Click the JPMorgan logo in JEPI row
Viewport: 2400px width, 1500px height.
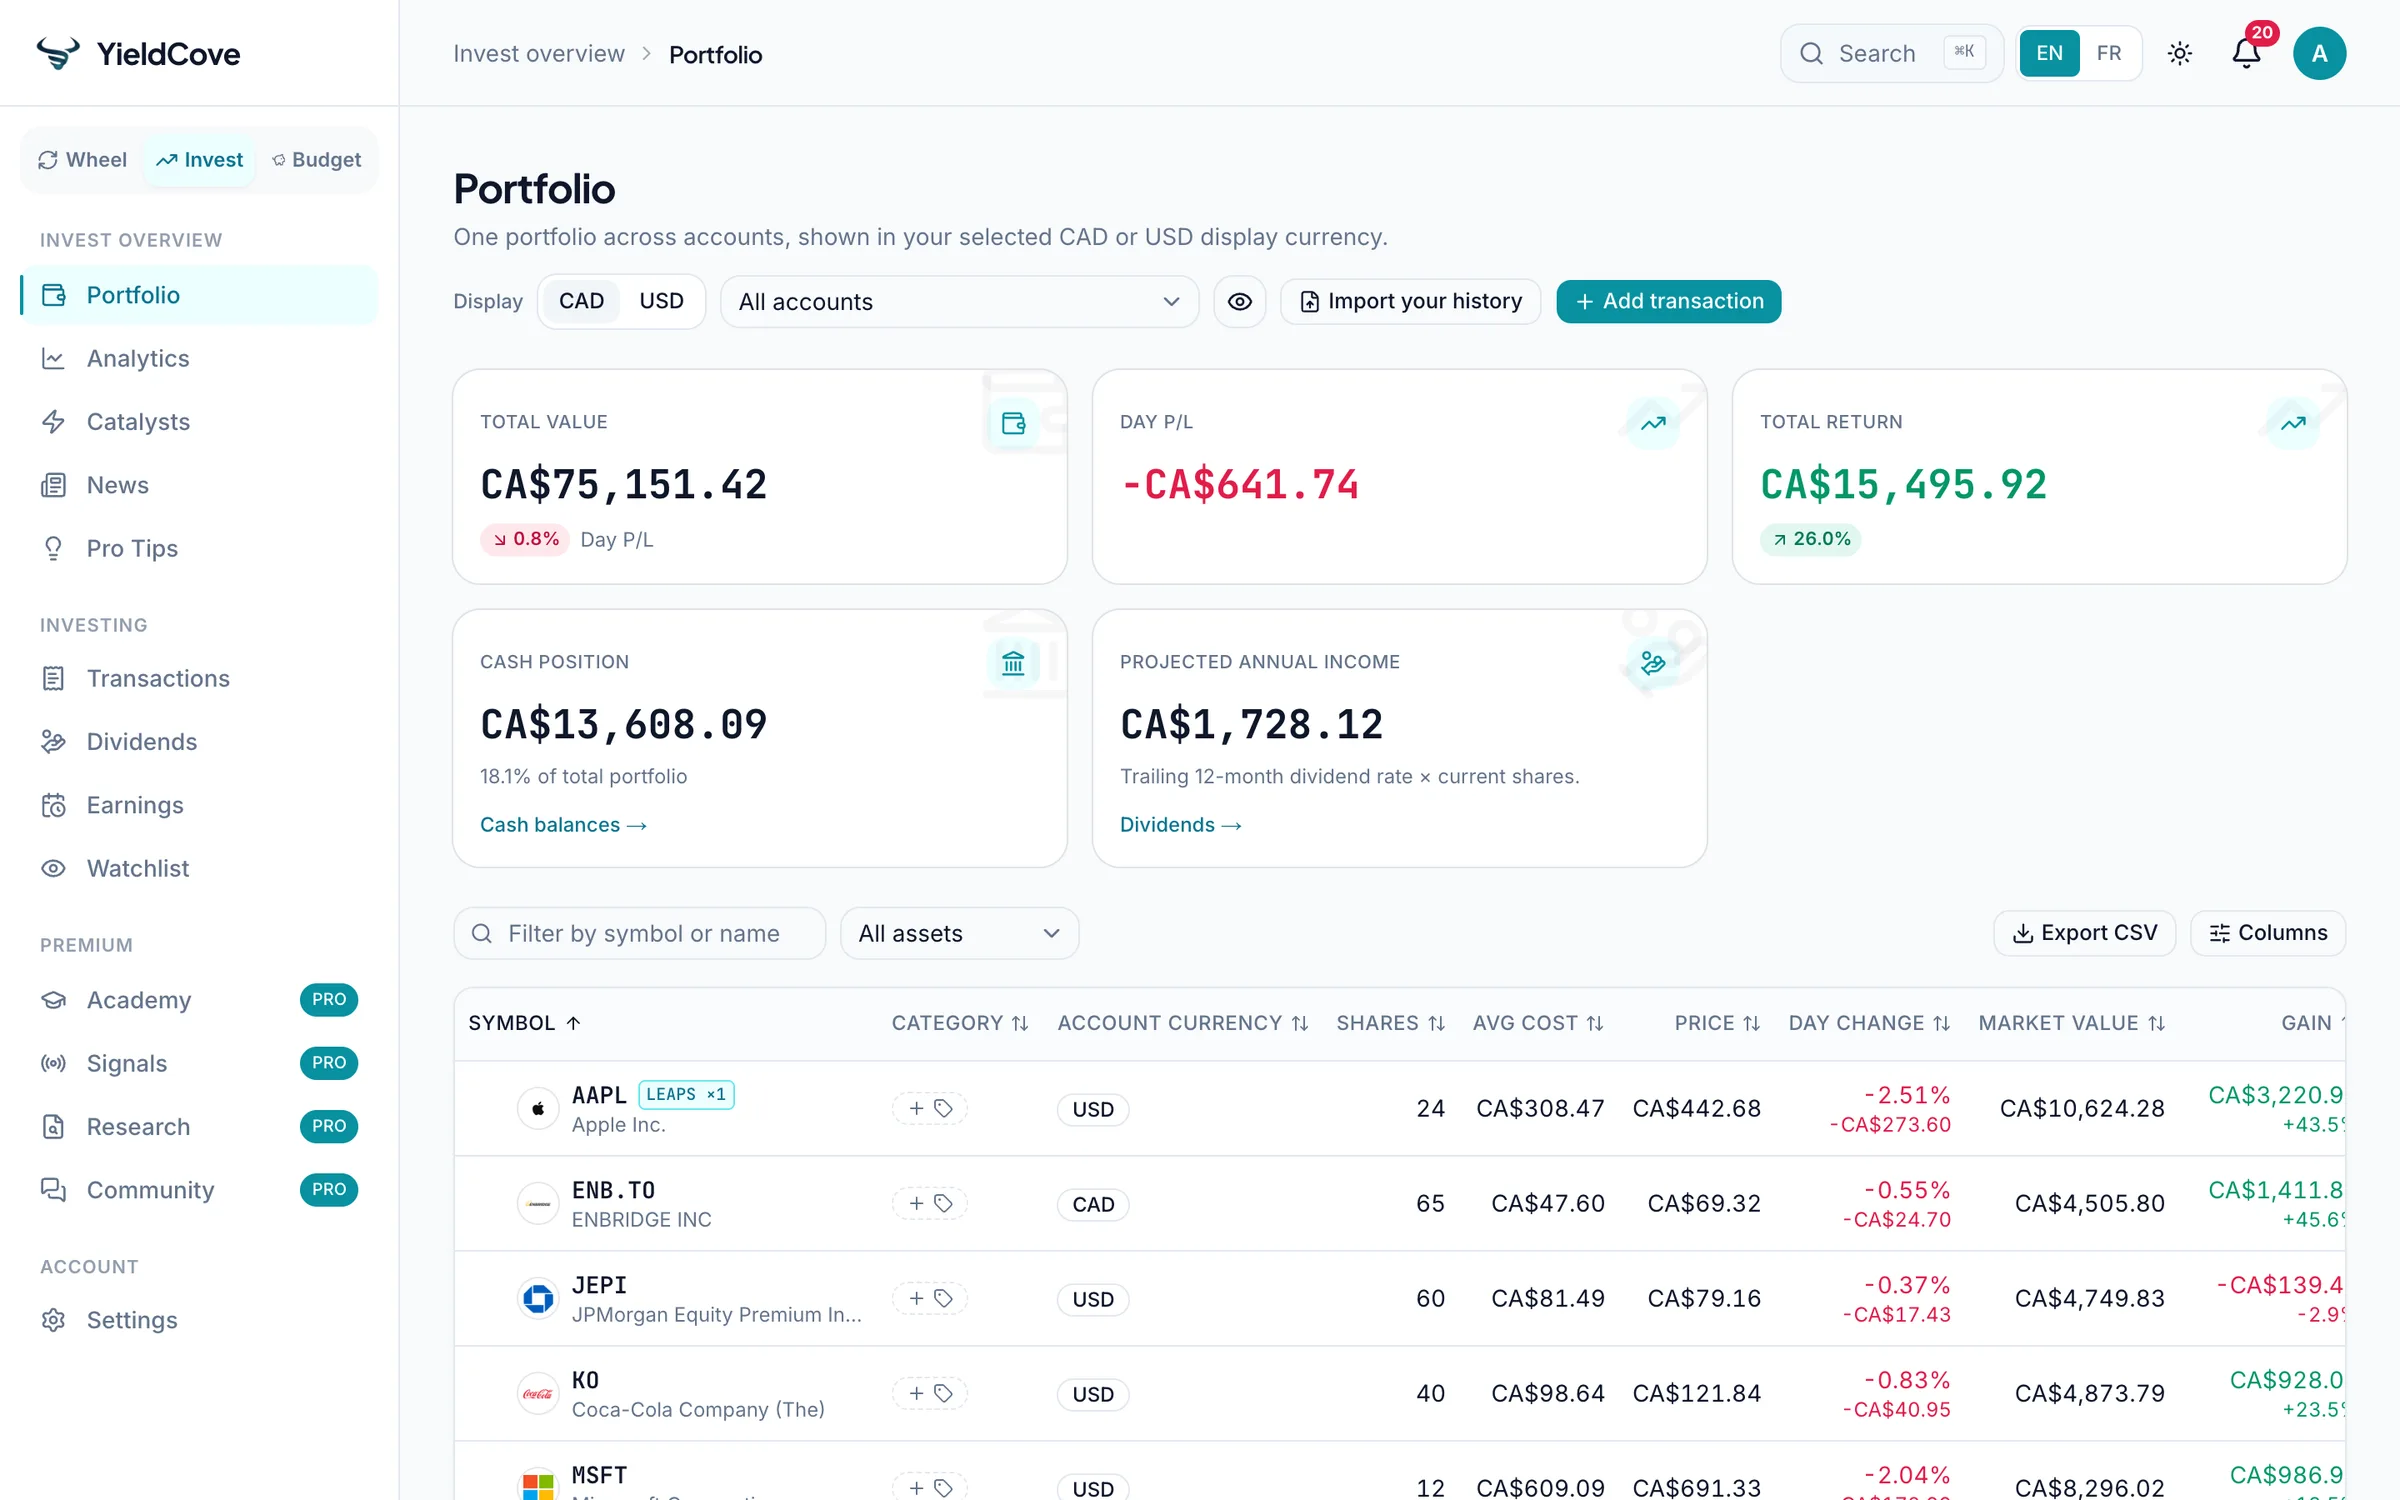tap(538, 1298)
